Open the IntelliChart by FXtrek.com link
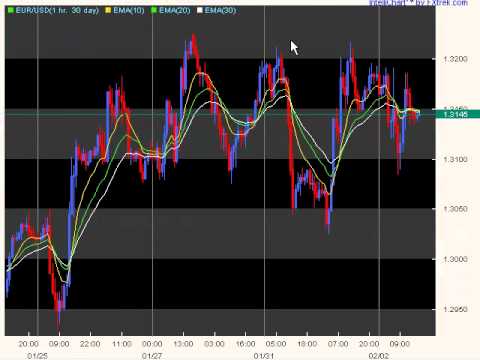 tap(418, 3)
